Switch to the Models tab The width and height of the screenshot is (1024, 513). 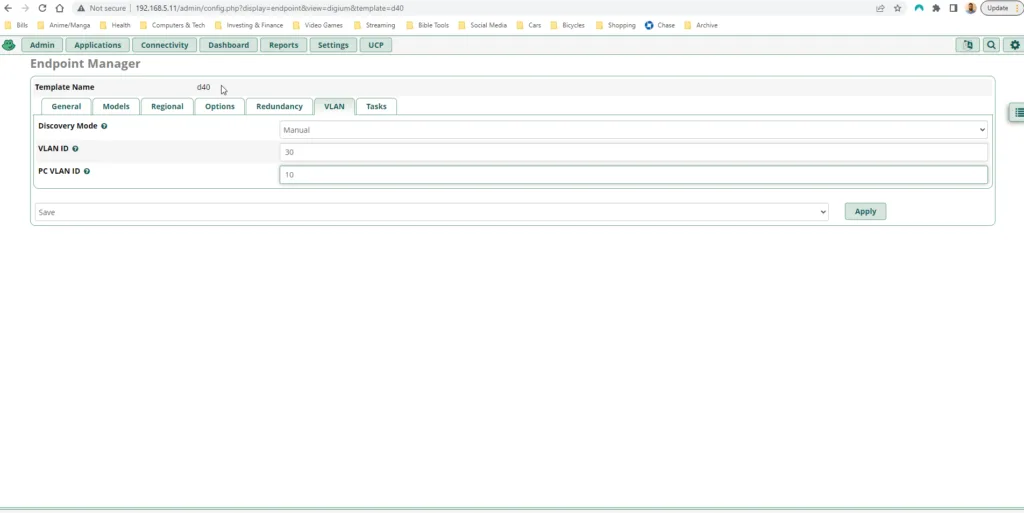pyautogui.click(x=116, y=106)
